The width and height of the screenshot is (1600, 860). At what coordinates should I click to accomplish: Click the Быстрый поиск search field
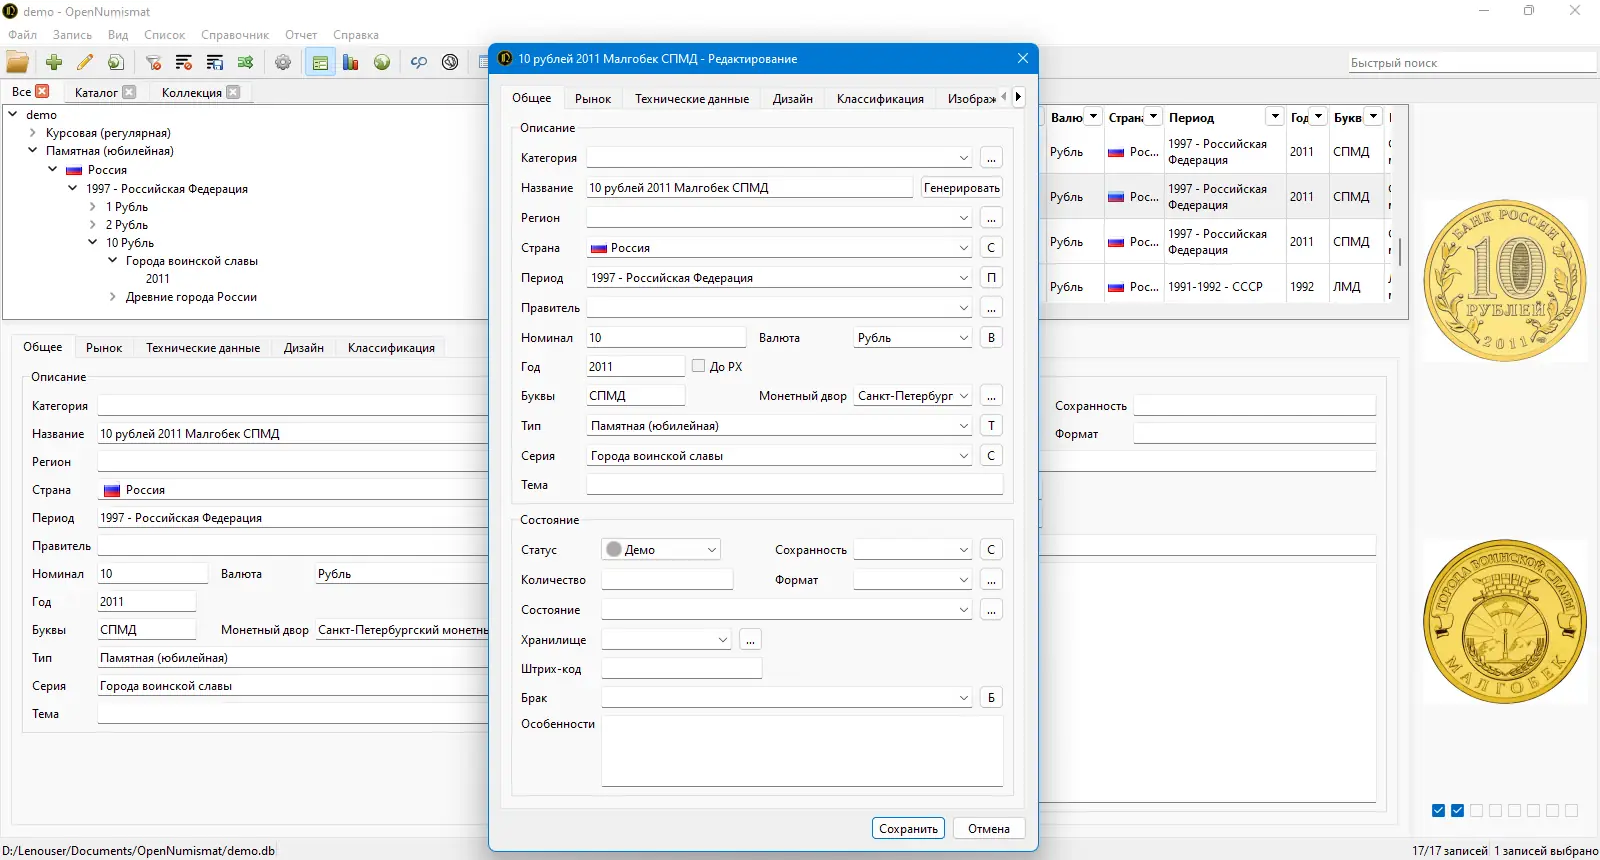(x=1472, y=62)
